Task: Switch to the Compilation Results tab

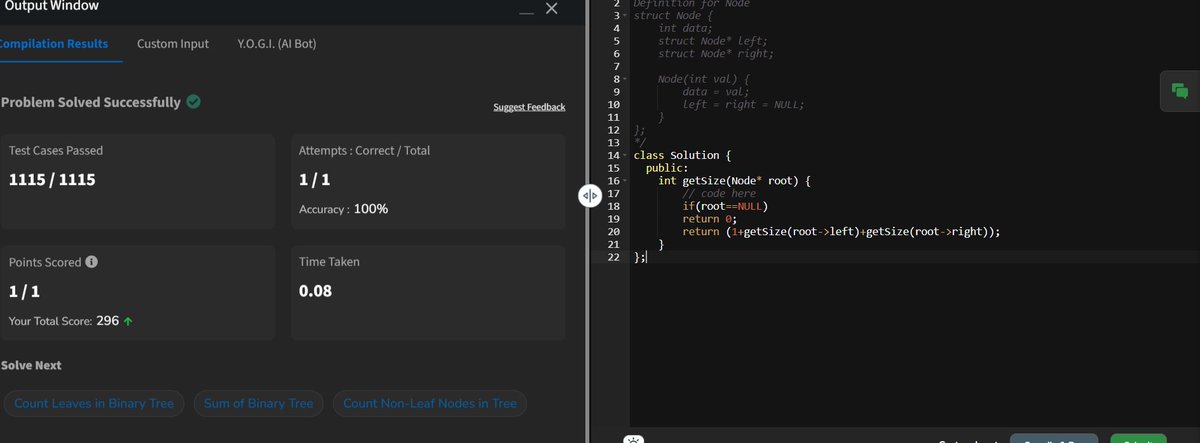Action: (x=54, y=44)
